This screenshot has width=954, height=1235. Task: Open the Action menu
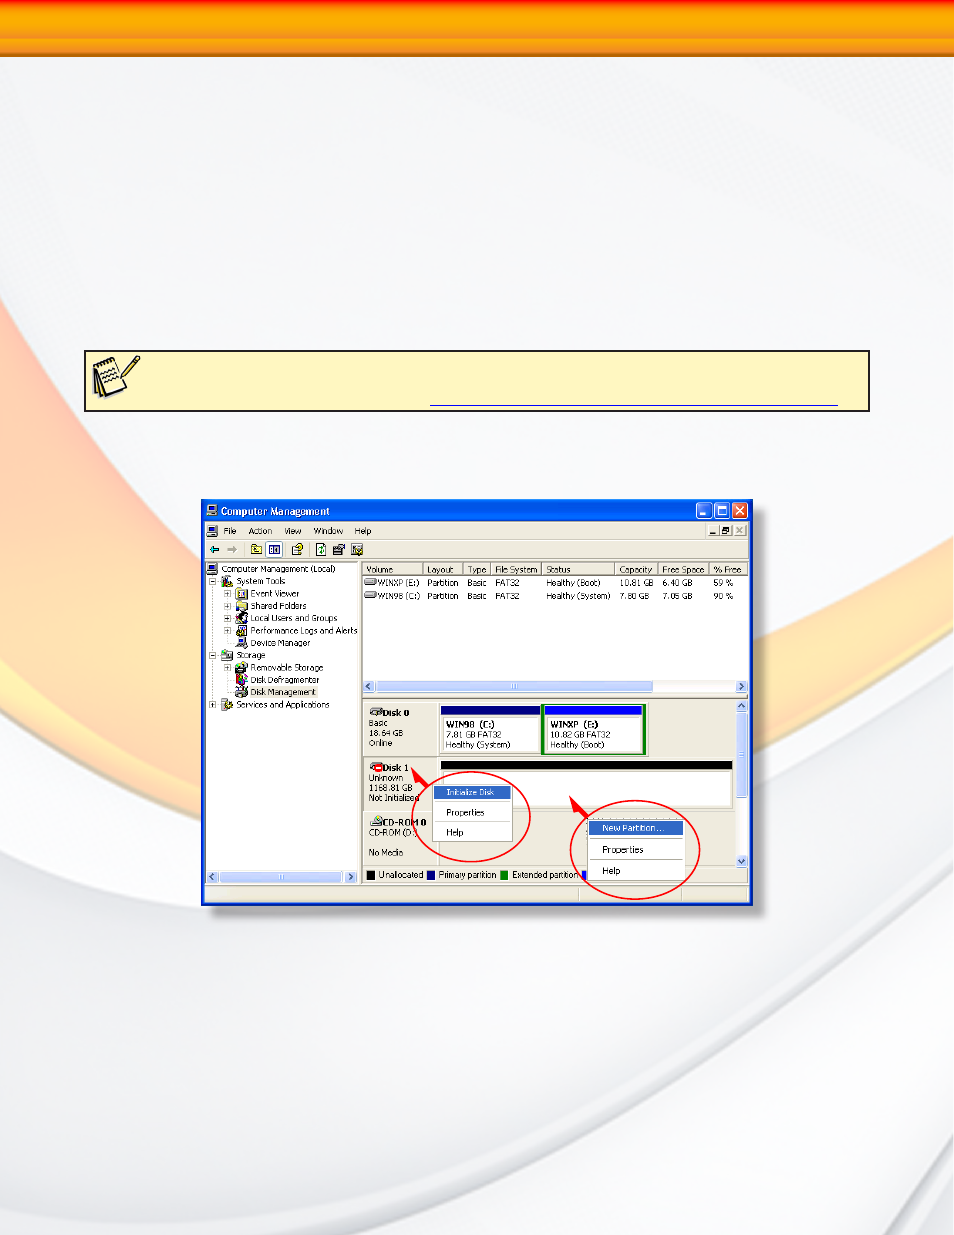point(260,531)
